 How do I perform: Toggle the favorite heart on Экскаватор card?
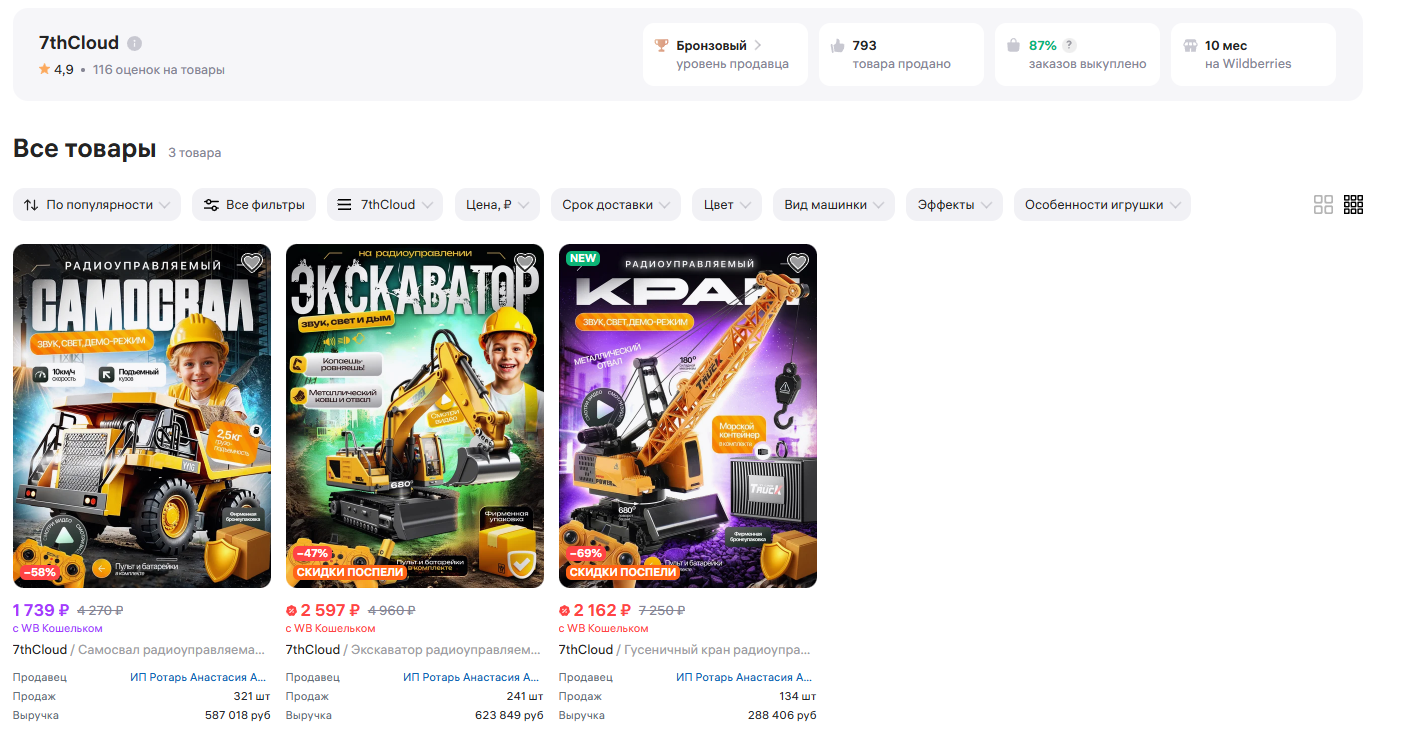525,263
